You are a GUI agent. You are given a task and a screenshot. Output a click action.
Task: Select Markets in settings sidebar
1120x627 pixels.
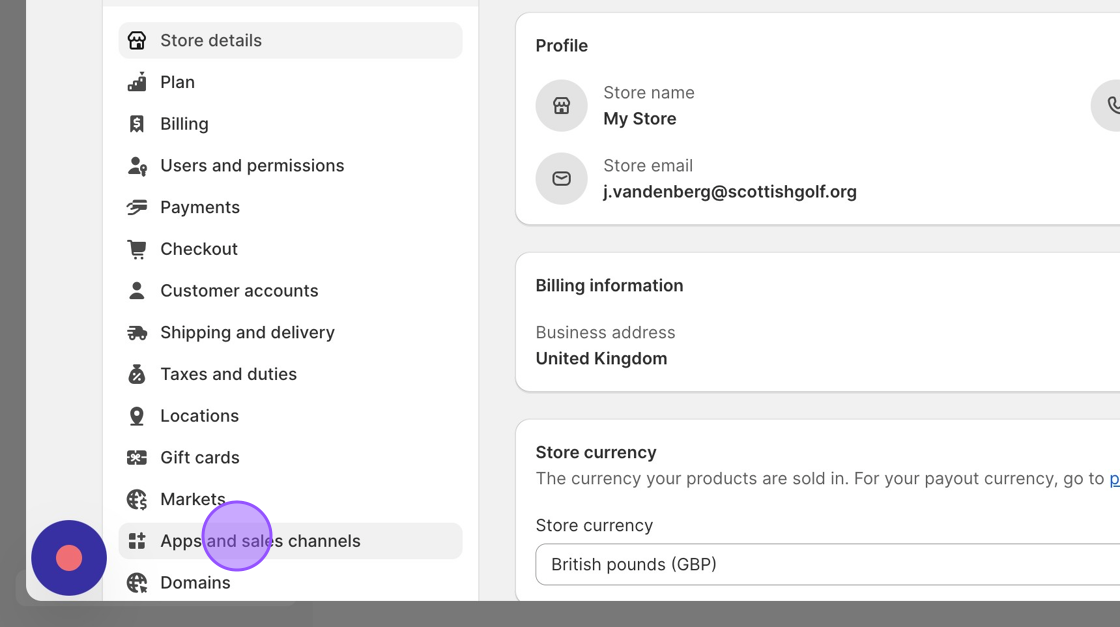tap(192, 499)
